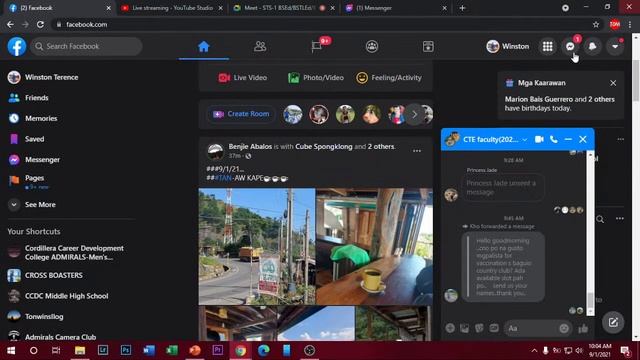Start a new message with compose icon
Viewport: 640px width, 360px height.
pyautogui.click(x=613, y=322)
